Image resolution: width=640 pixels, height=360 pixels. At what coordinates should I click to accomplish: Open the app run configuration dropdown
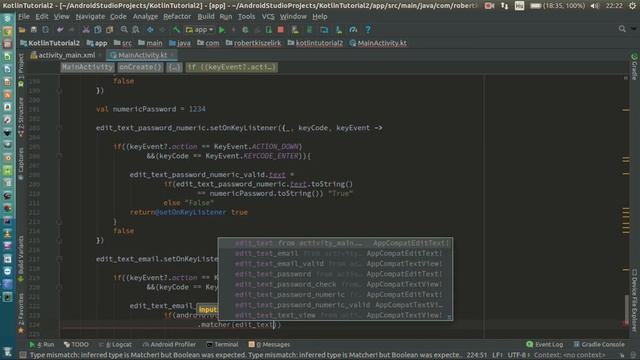pos(199,30)
